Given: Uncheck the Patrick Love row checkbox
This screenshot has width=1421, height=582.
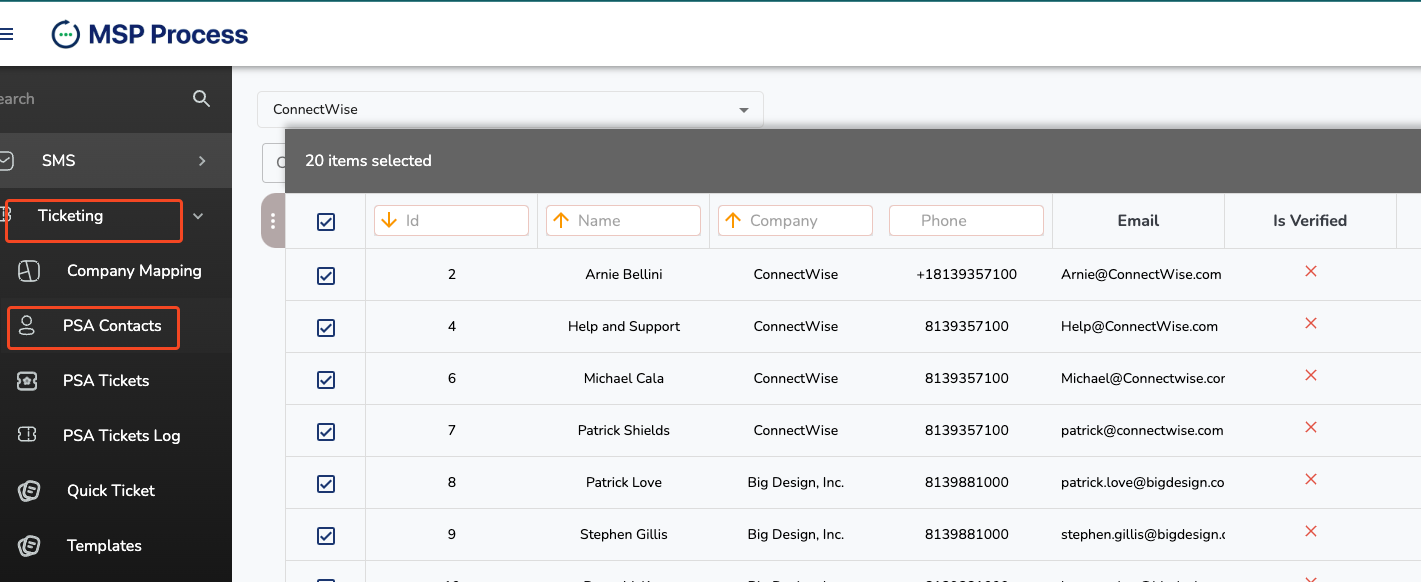Looking at the screenshot, I should click(x=326, y=484).
